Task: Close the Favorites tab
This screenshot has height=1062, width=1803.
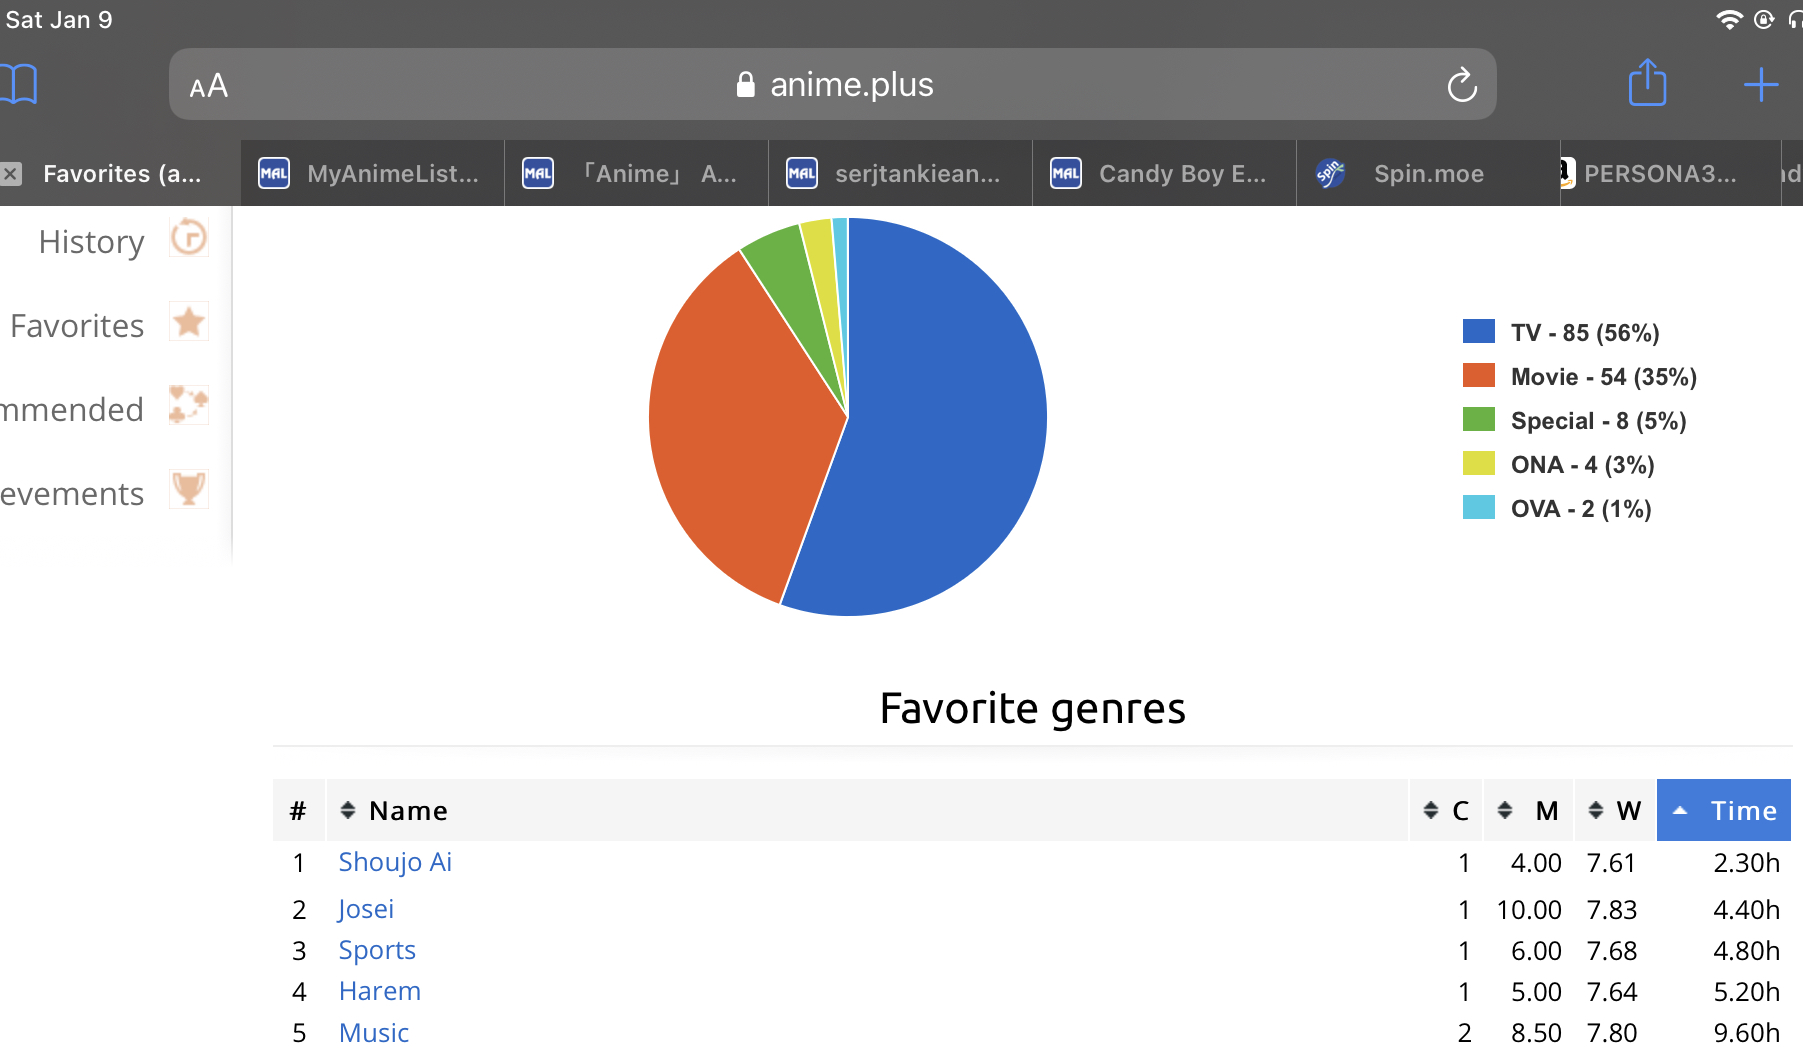Action: point(11,174)
